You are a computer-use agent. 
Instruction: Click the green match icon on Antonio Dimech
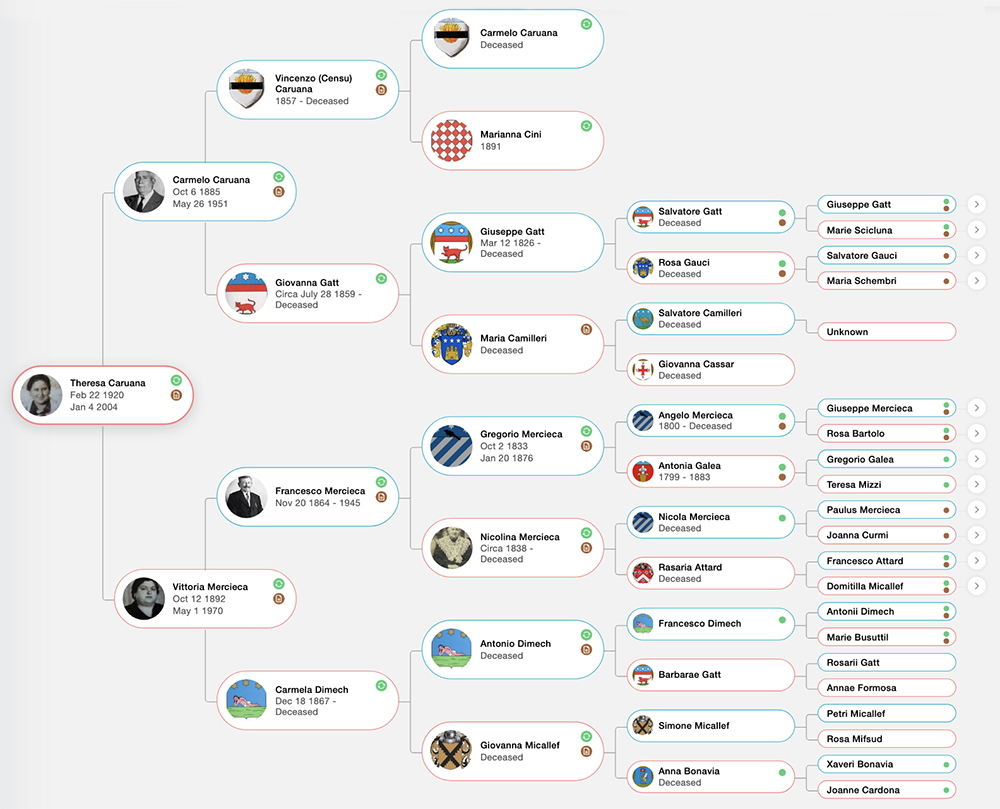(586, 635)
